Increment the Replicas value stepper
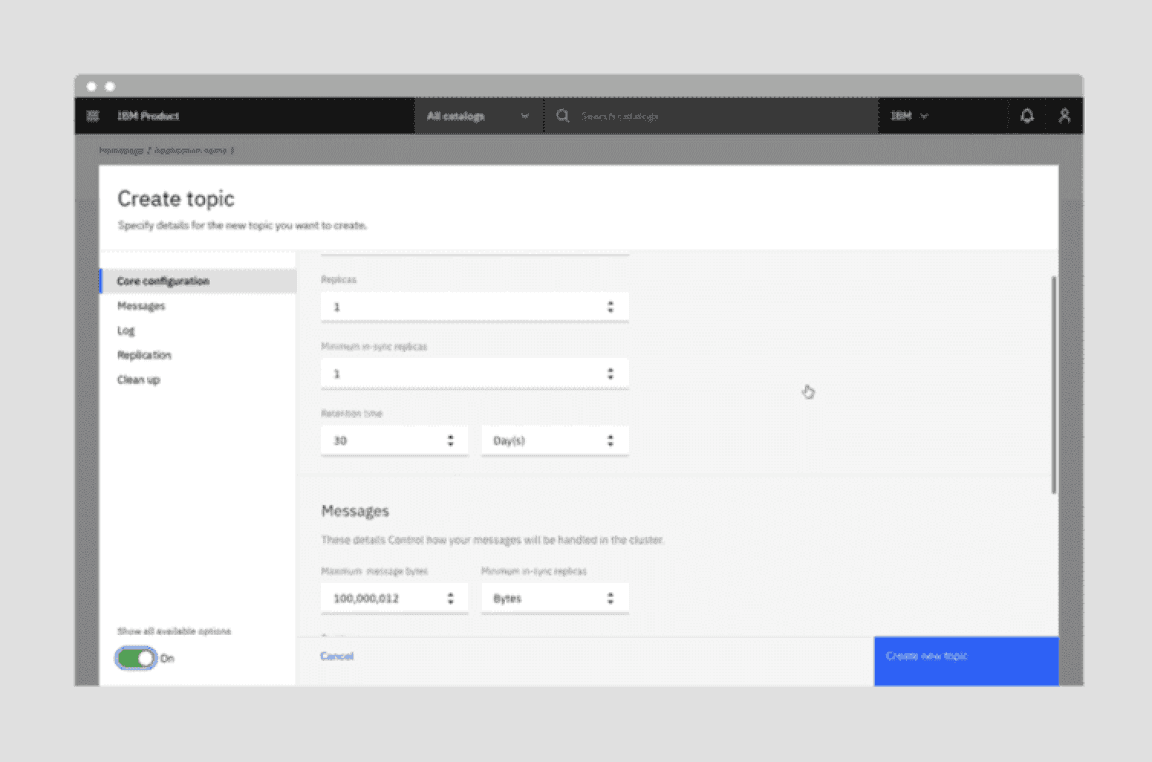Image resolution: width=1152 pixels, height=762 pixels. (610, 302)
